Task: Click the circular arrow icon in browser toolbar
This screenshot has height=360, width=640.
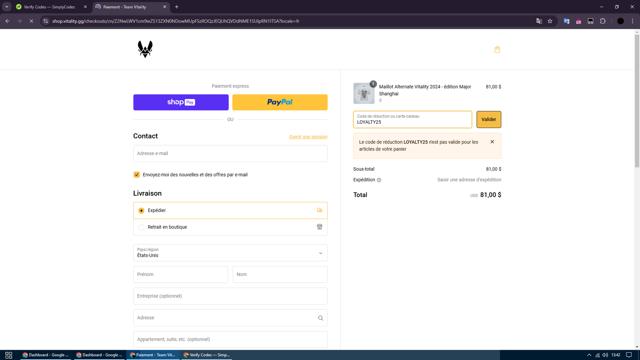Action: (603, 21)
